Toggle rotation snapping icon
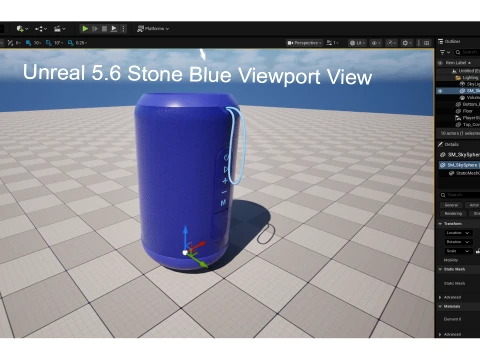 pos(49,43)
